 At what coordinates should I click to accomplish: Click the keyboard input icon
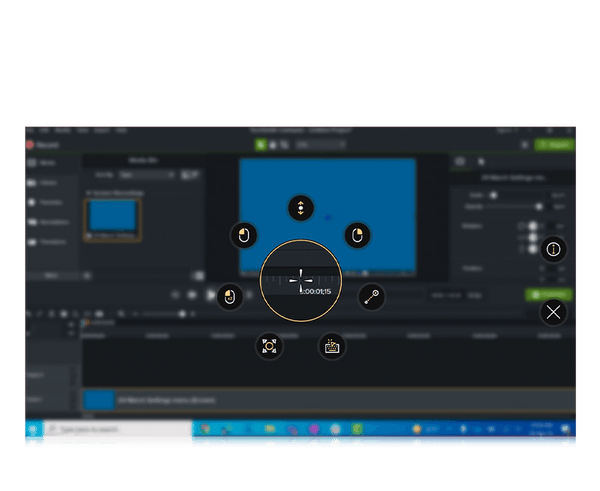tap(331, 346)
